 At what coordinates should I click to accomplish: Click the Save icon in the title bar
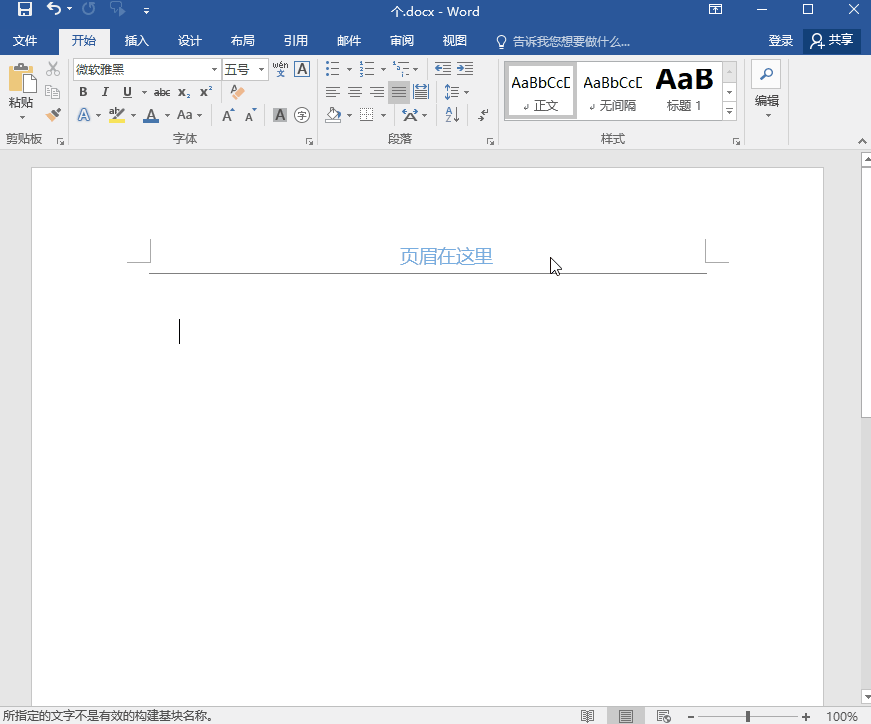(x=24, y=11)
